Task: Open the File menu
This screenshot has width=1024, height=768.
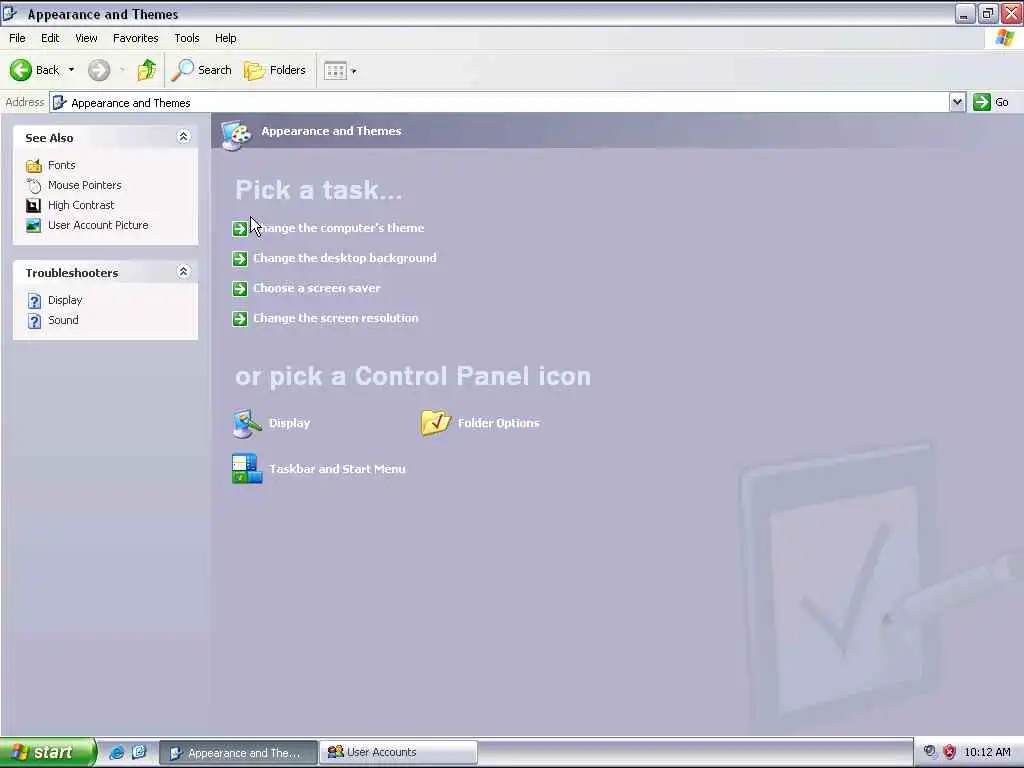Action: 17,38
